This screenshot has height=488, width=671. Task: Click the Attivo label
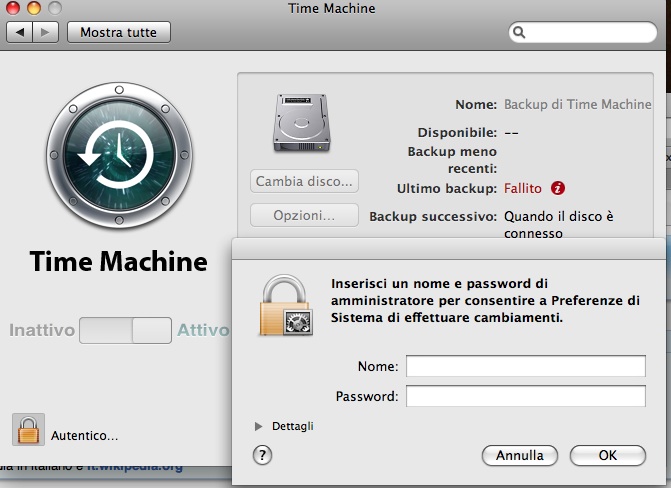(x=203, y=330)
